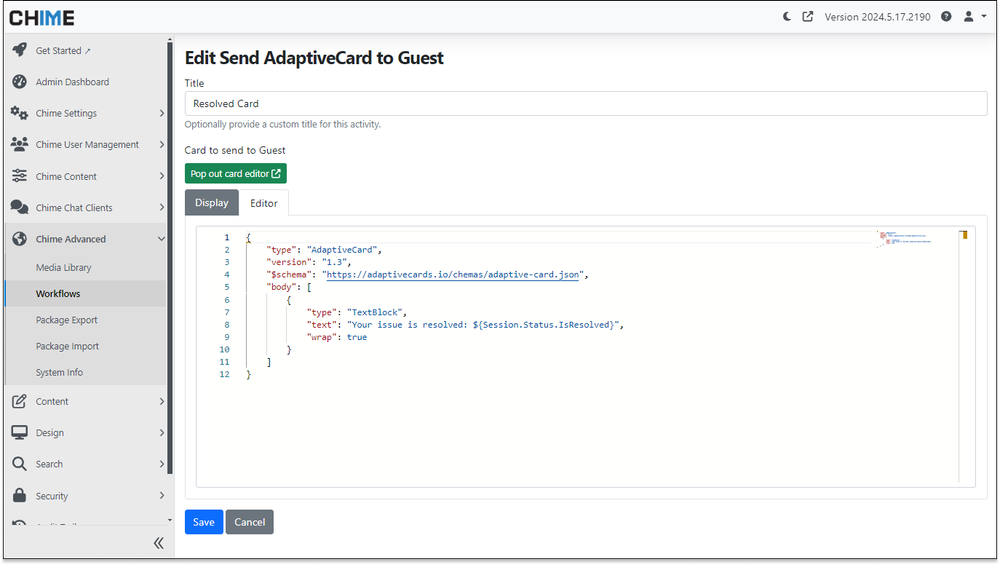Viewport: 1000px width, 565px height.
Task: Click the "wrap": true line
Action: coord(337,337)
